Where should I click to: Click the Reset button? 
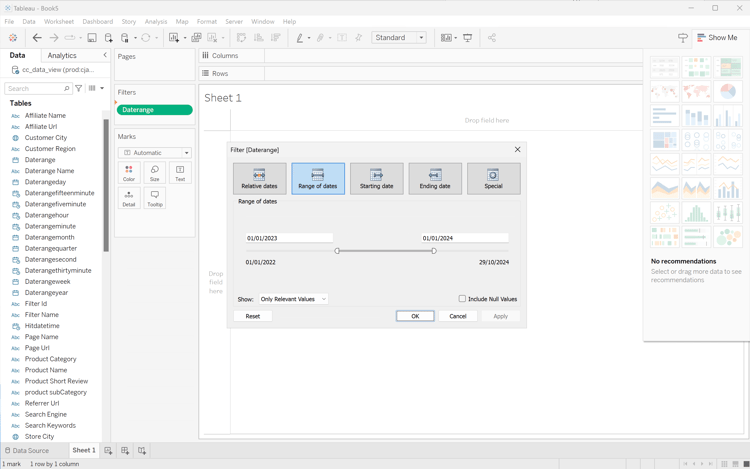pos(252,316)
